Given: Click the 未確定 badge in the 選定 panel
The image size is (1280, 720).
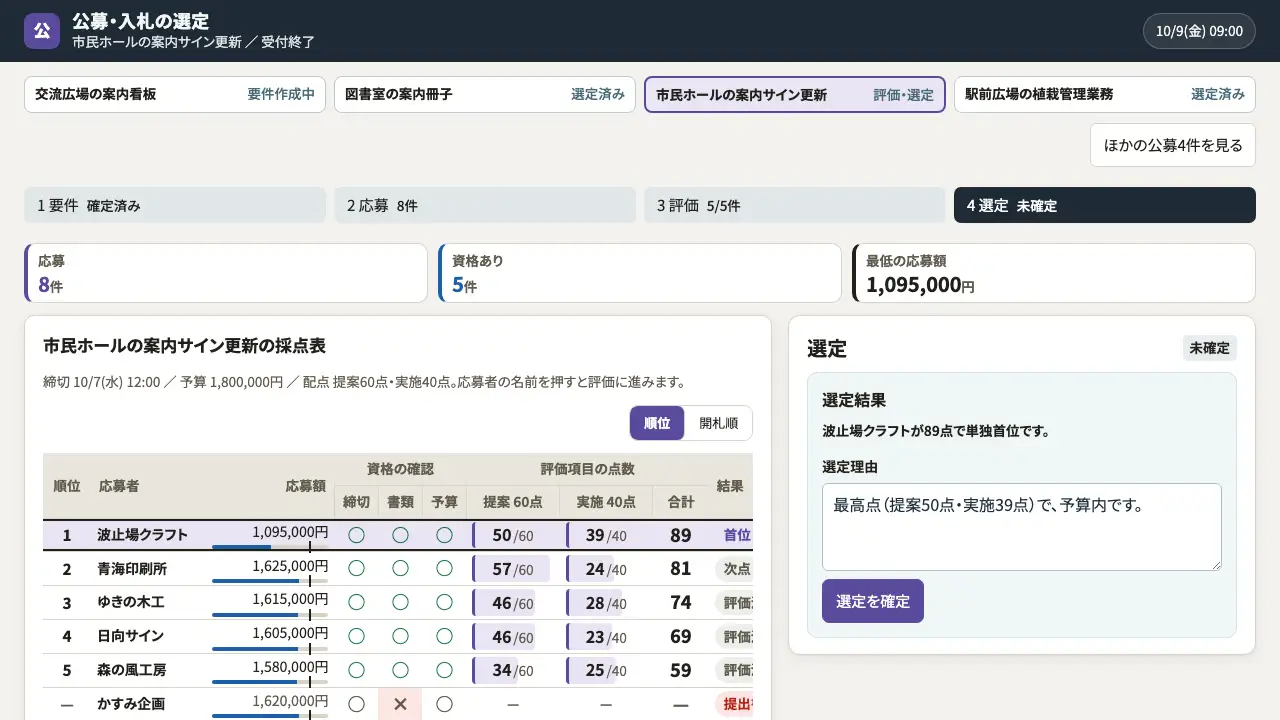Looking at the screenshot, I should pyautogui.click(x=1210, y=348).
